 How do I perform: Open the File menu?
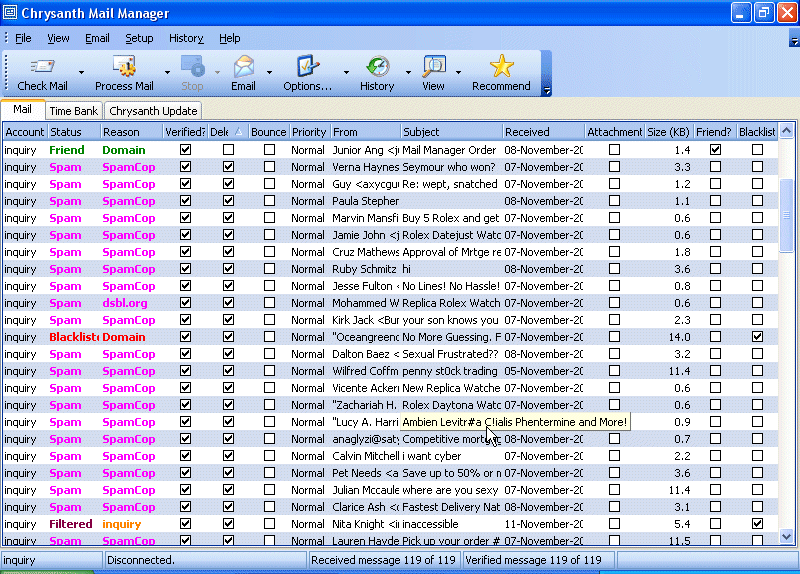tap(23, 38)
